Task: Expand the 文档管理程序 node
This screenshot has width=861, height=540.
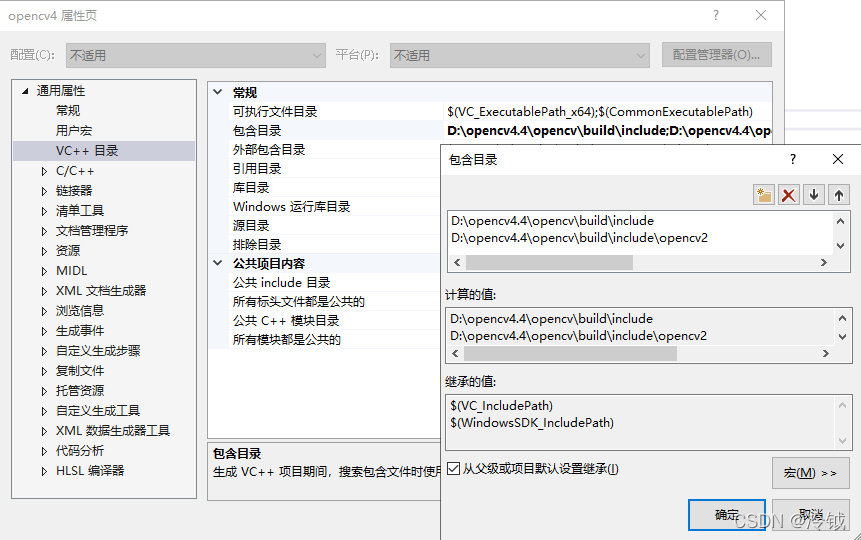Action: pos(44,231)
